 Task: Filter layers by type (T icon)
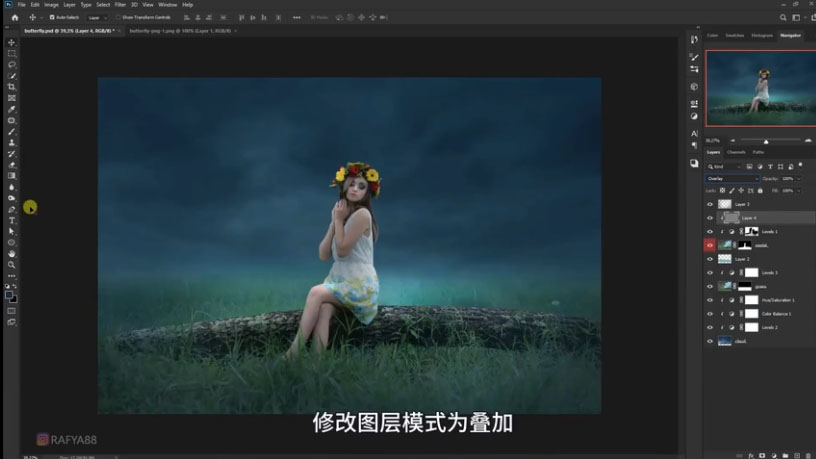coord(770,167)
